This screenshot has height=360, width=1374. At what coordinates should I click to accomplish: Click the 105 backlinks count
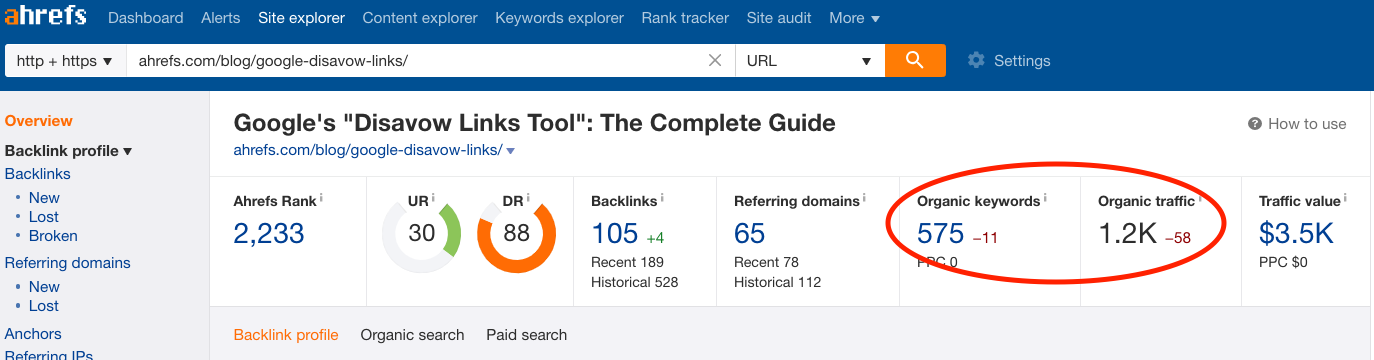[x=614, y=234]
